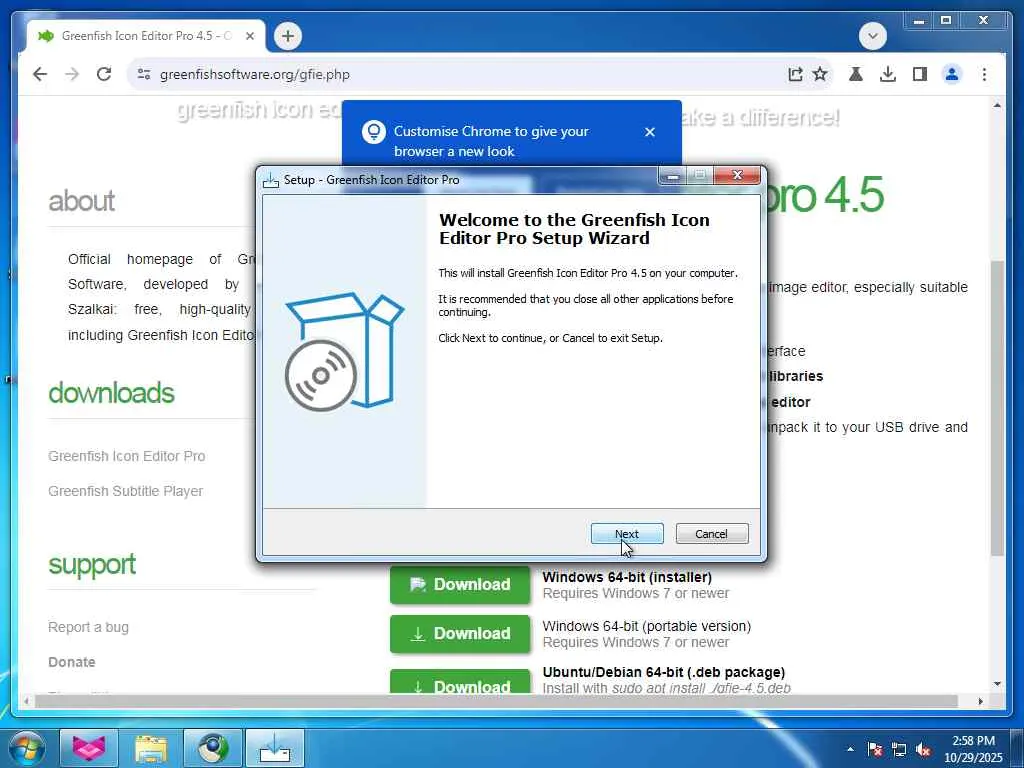This screenshot has height=768, width=1024.
Task: Open Report a bug link
Action: pos(88,627)
